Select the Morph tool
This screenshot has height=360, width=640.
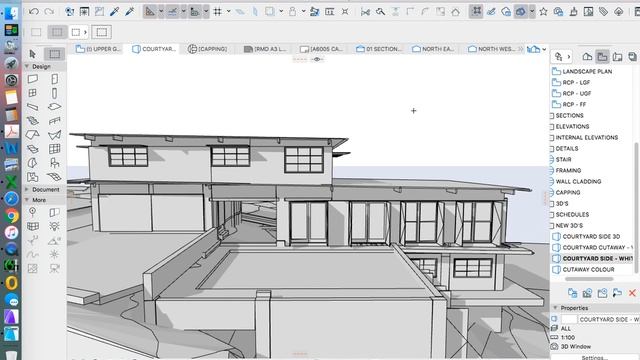(33, 163)
